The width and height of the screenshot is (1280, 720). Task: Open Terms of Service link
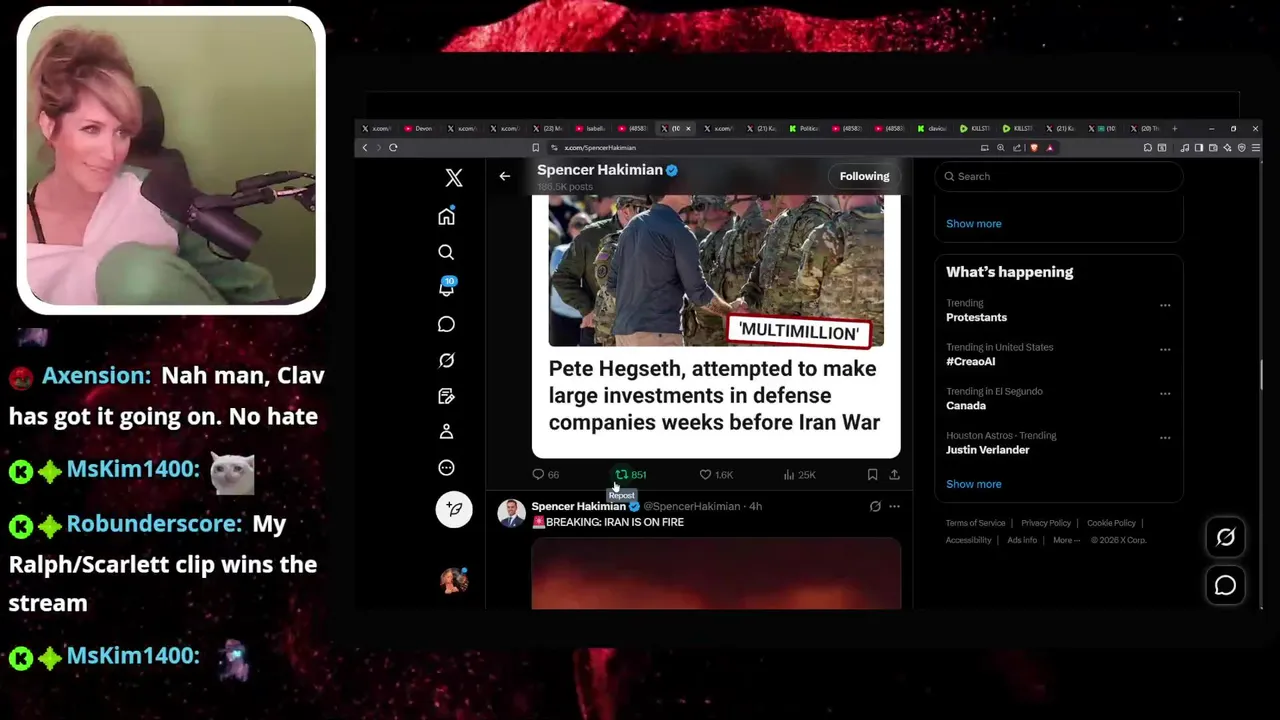tap(975, 523)
